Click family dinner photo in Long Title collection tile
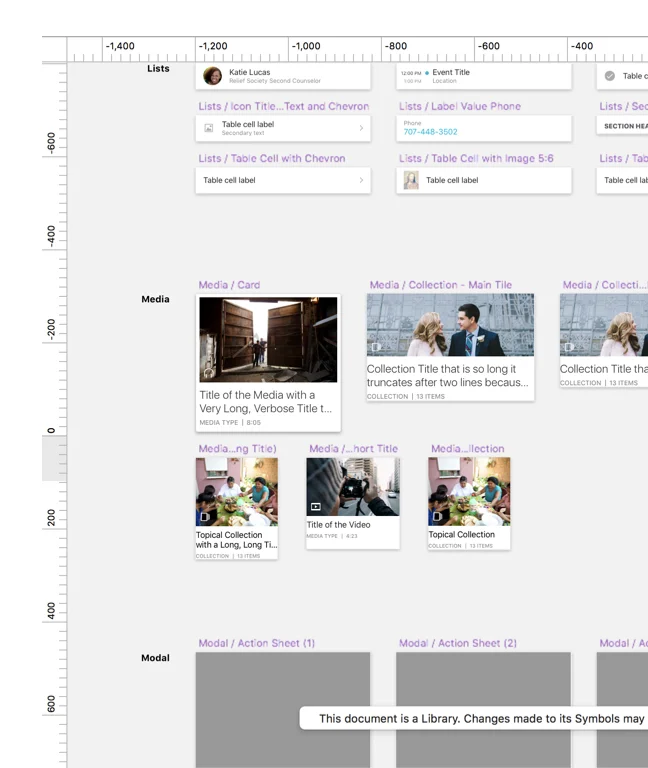 pyautogui.click(x=237, y=492)
